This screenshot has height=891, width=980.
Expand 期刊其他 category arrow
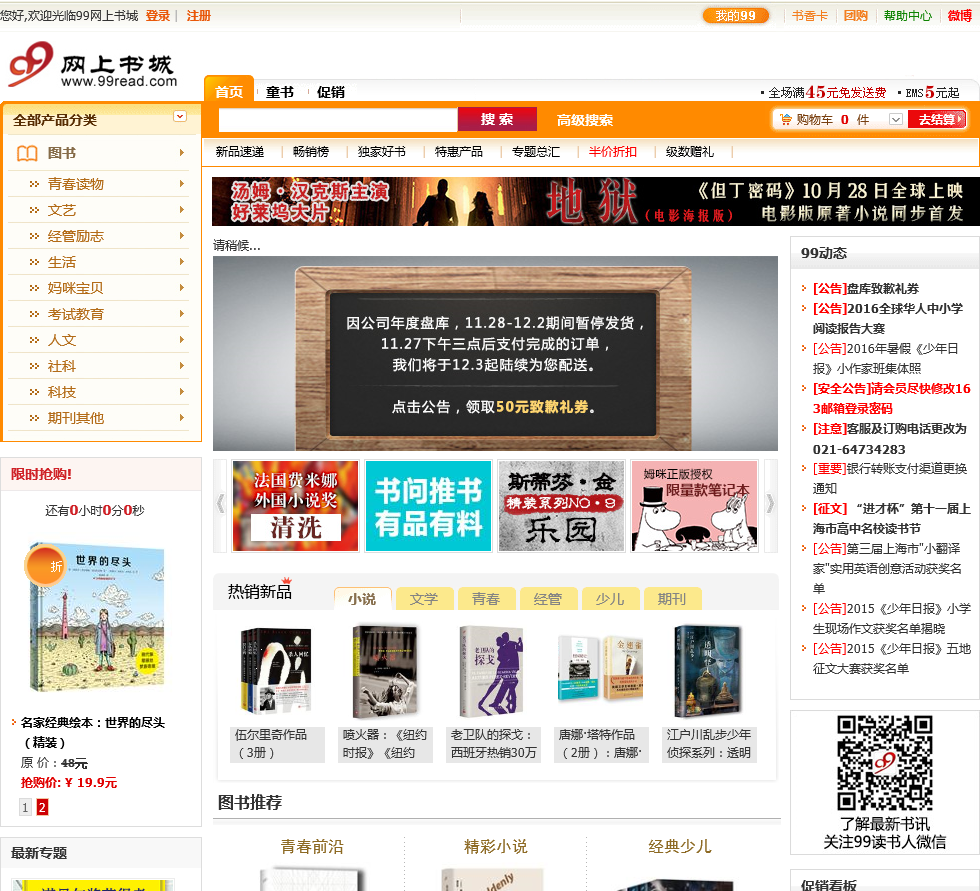point(182,417)
